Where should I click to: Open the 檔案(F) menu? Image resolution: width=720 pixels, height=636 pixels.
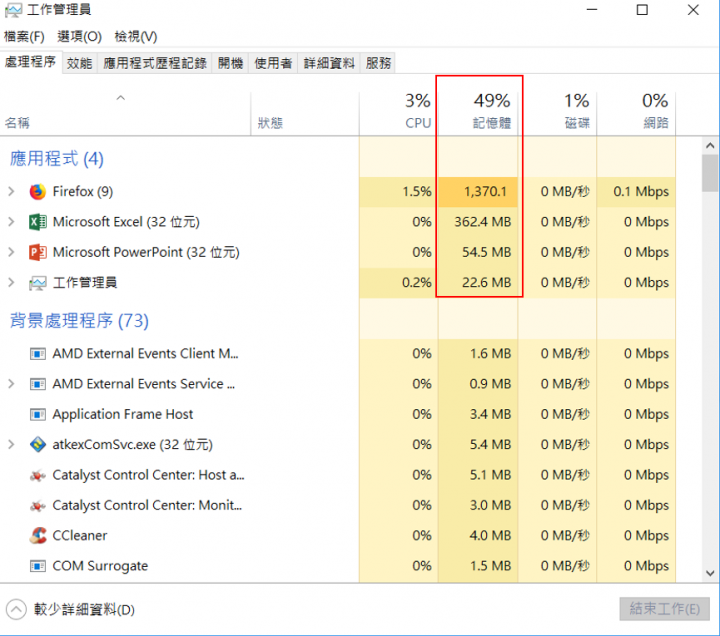[x=24, y=36]
